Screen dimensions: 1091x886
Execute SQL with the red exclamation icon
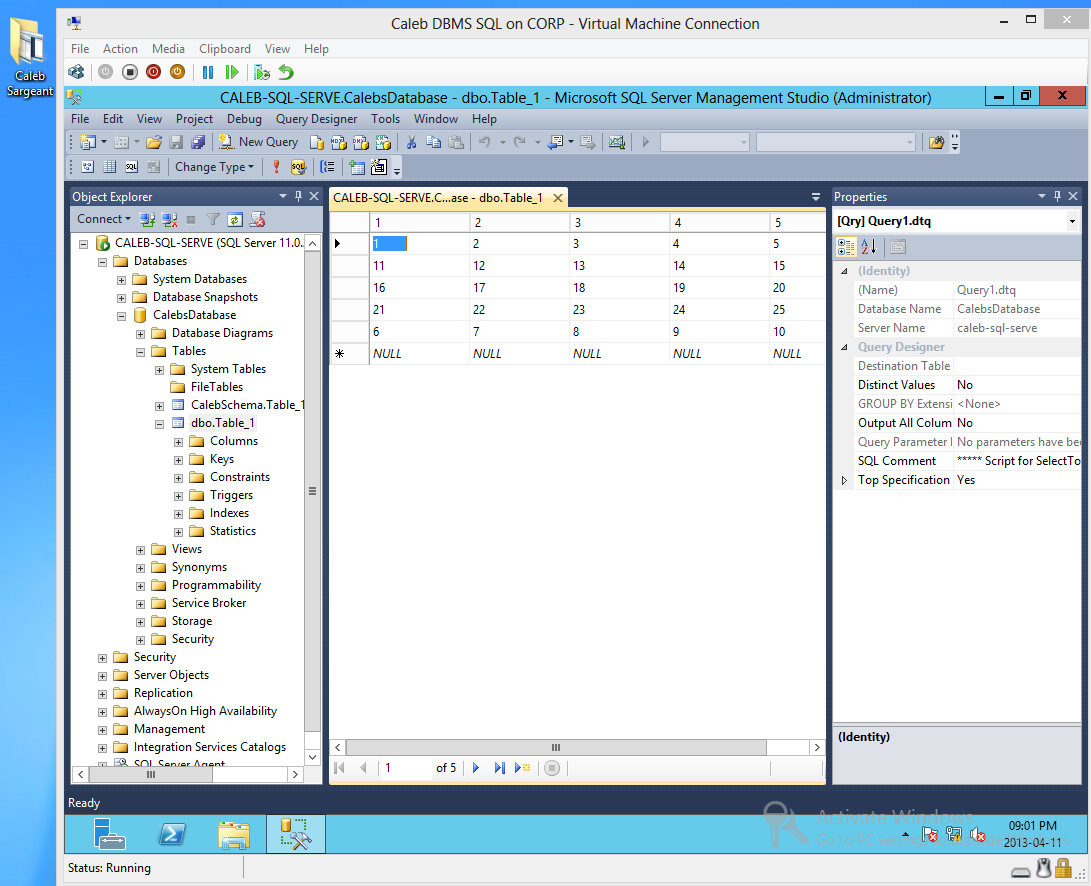(276, 166)
